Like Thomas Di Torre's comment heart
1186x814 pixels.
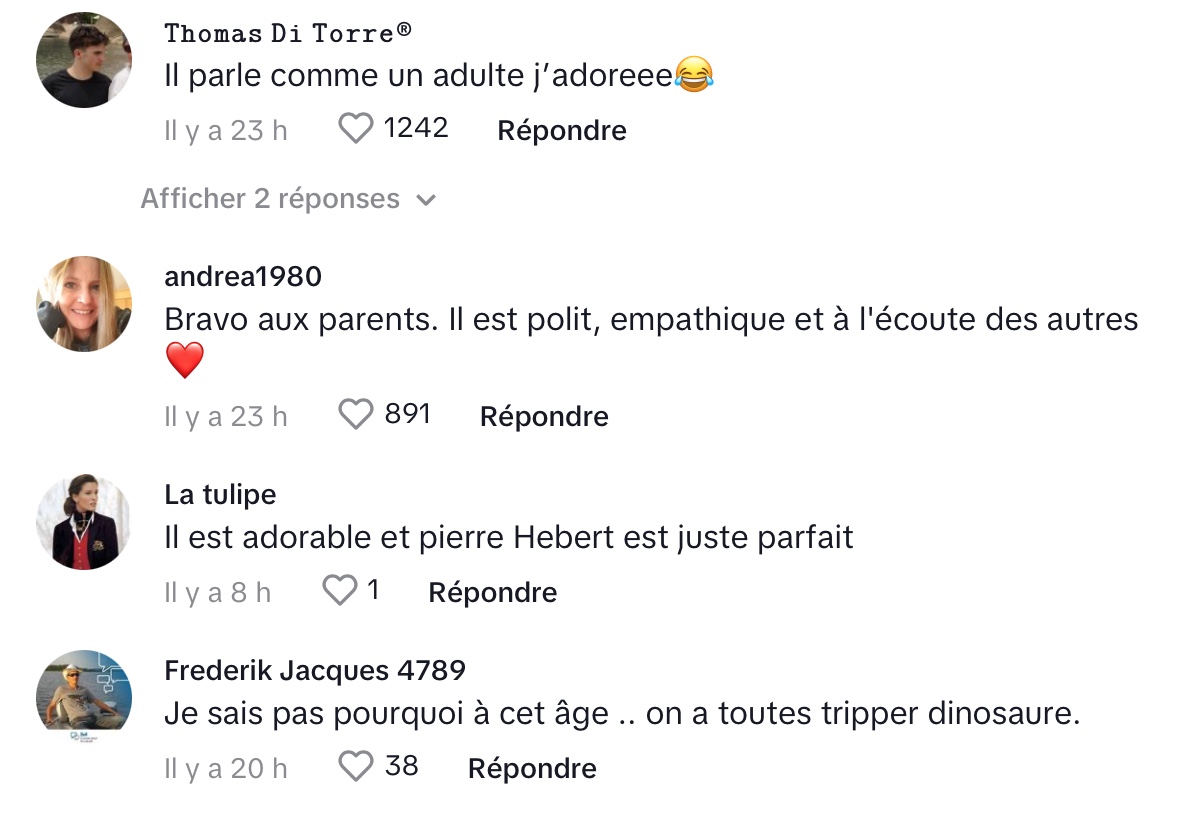pyautogui.click(x=356, y=129)
